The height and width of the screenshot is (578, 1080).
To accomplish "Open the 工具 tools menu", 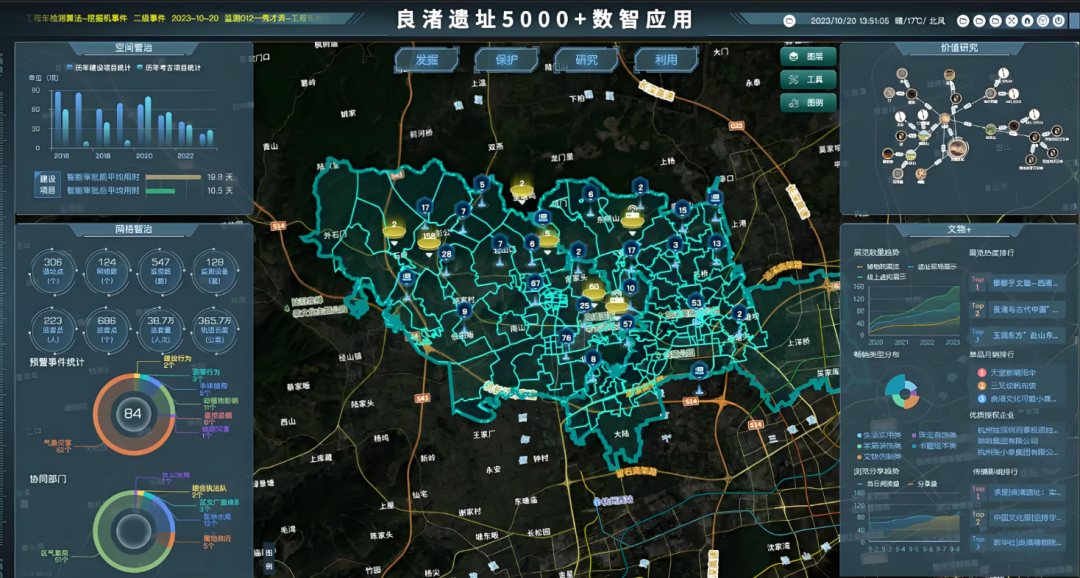I will [808, 80].
